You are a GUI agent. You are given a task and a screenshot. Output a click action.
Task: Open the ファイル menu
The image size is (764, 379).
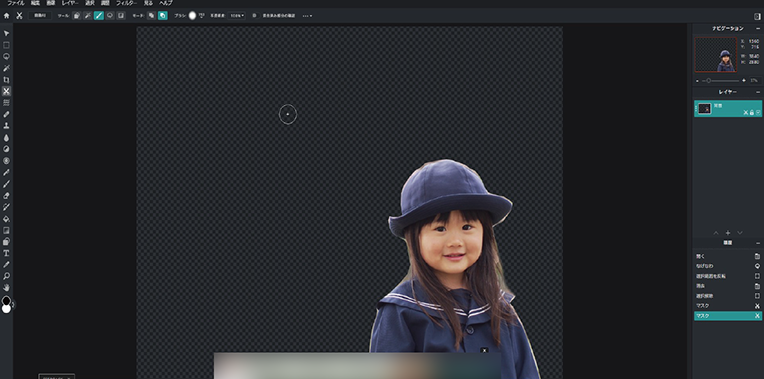tap(16, 3)
